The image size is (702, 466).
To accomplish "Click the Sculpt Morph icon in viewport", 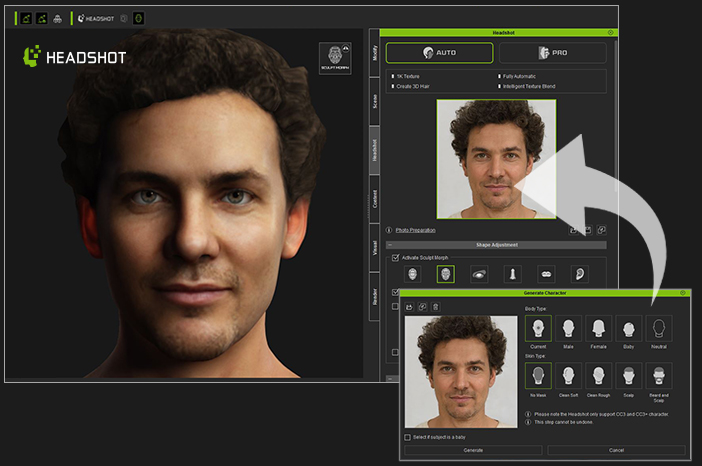I will (334, 58).
